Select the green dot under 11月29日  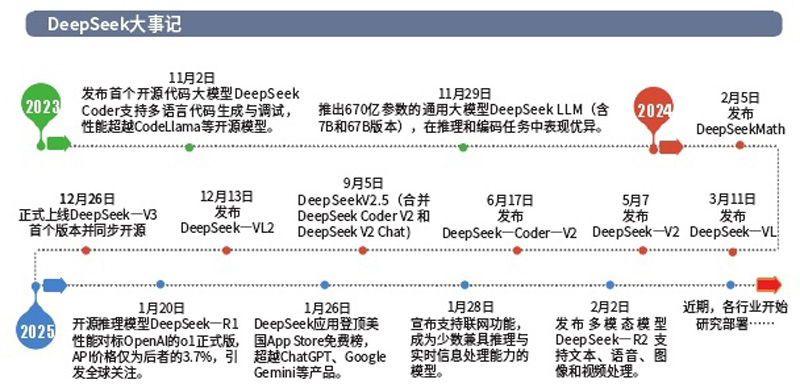coord(463,148)
